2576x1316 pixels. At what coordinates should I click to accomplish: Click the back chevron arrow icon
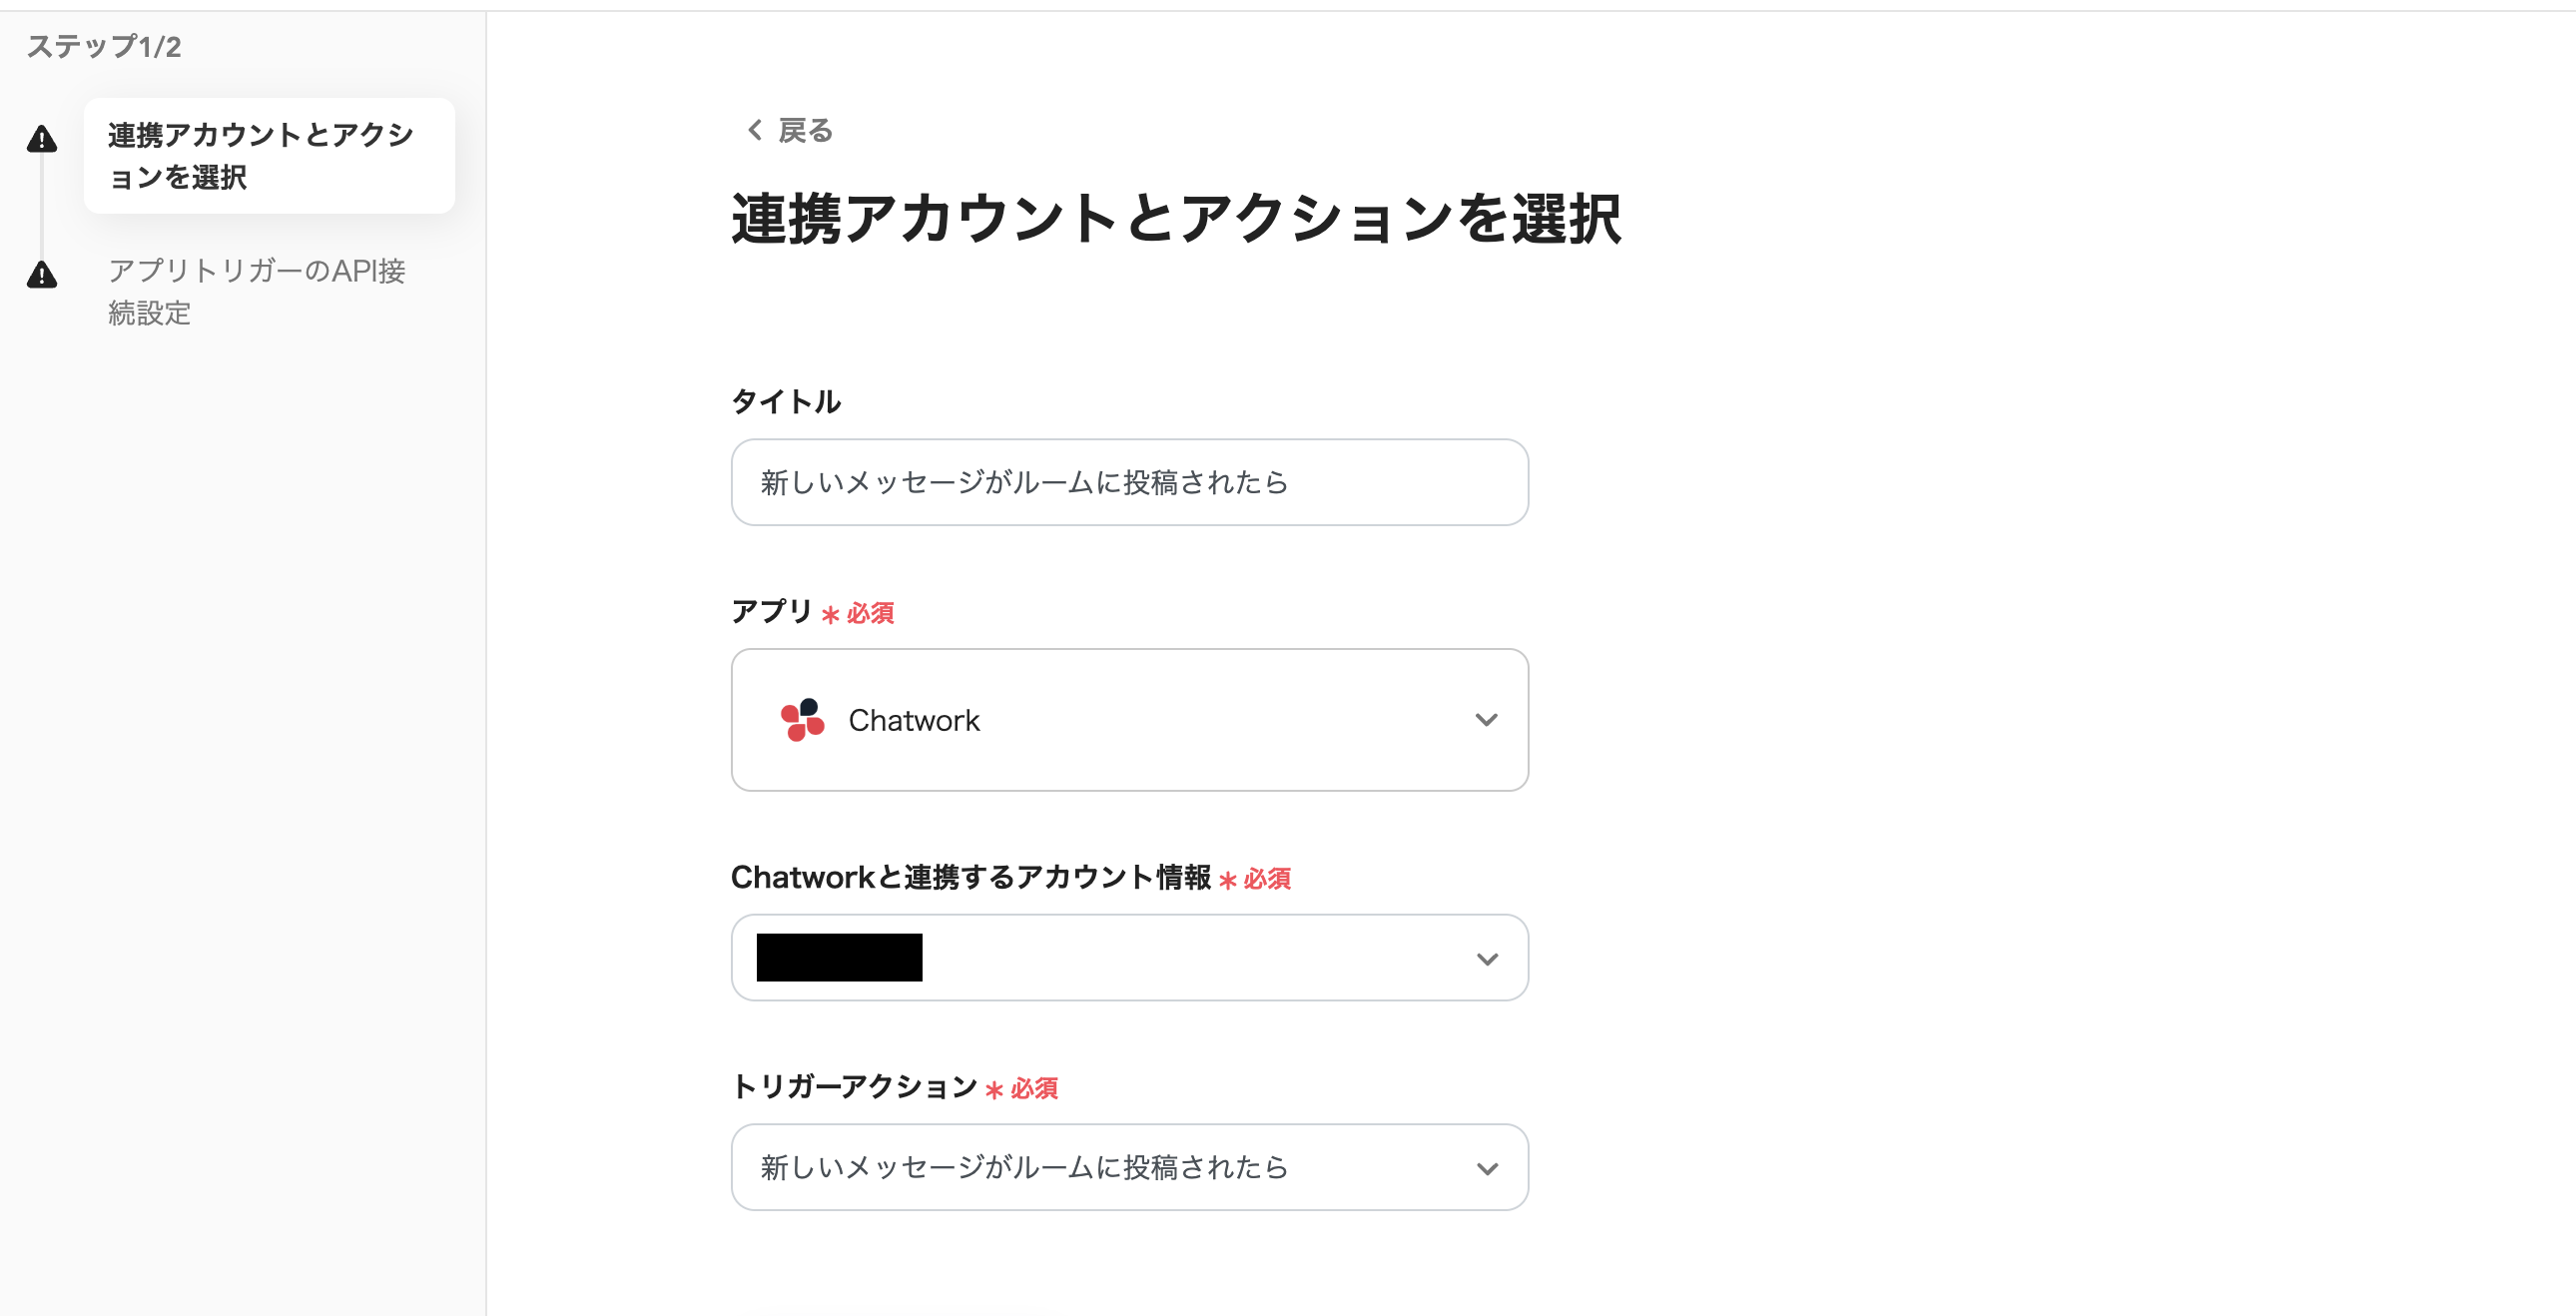point(755,130)
